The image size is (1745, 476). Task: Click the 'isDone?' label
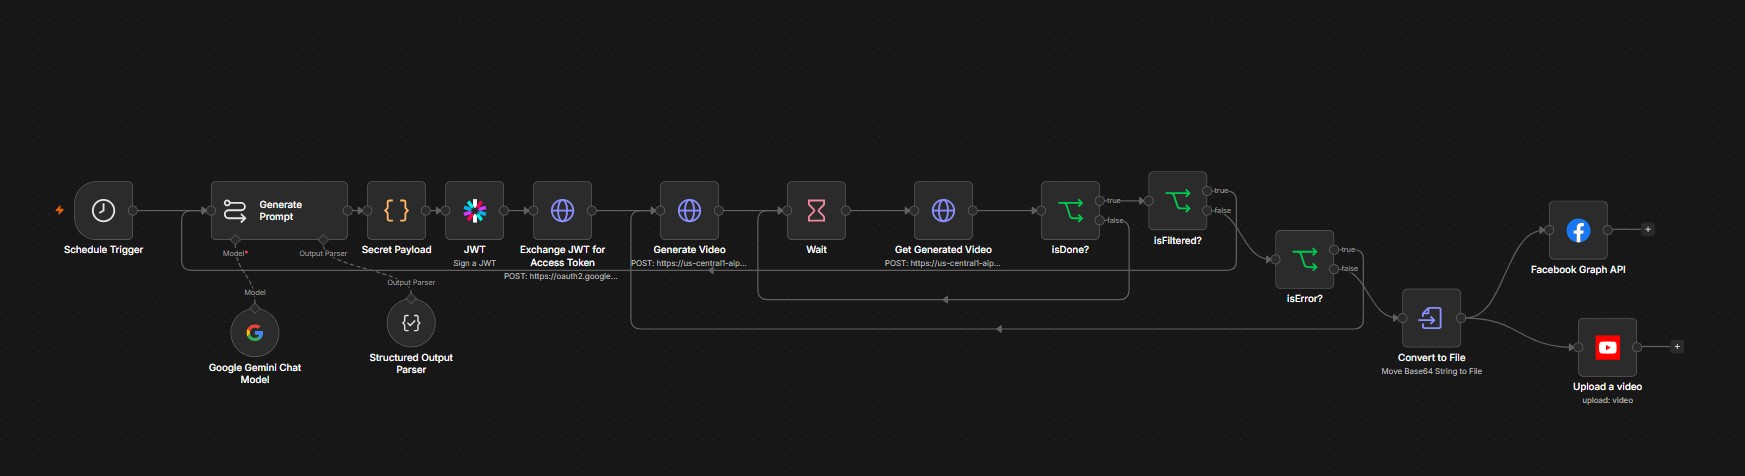1070,250
